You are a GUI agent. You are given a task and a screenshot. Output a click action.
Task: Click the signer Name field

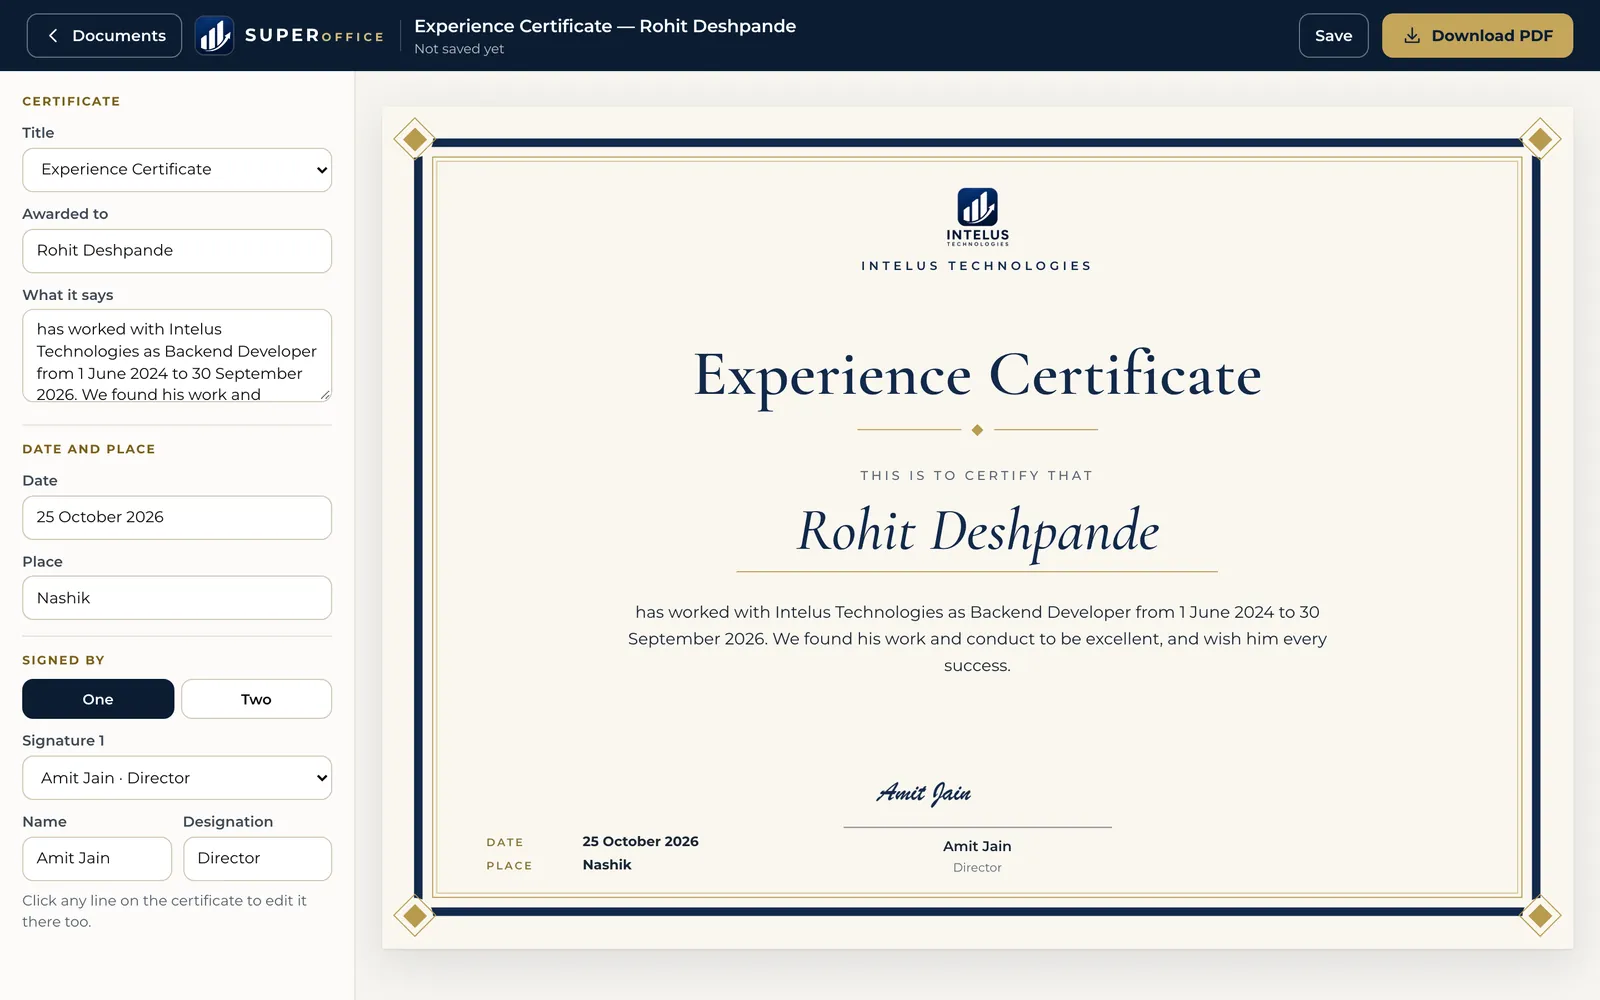[97, 859]
